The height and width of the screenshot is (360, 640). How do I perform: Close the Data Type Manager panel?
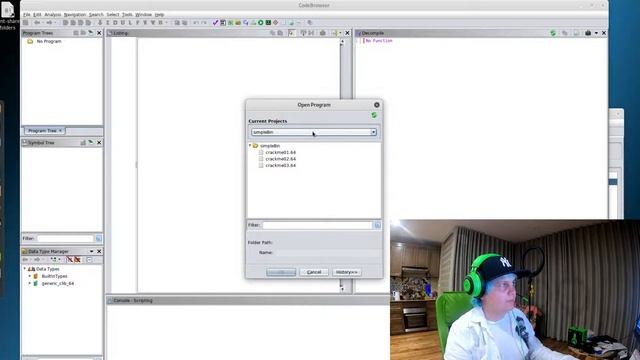(99, 251)
